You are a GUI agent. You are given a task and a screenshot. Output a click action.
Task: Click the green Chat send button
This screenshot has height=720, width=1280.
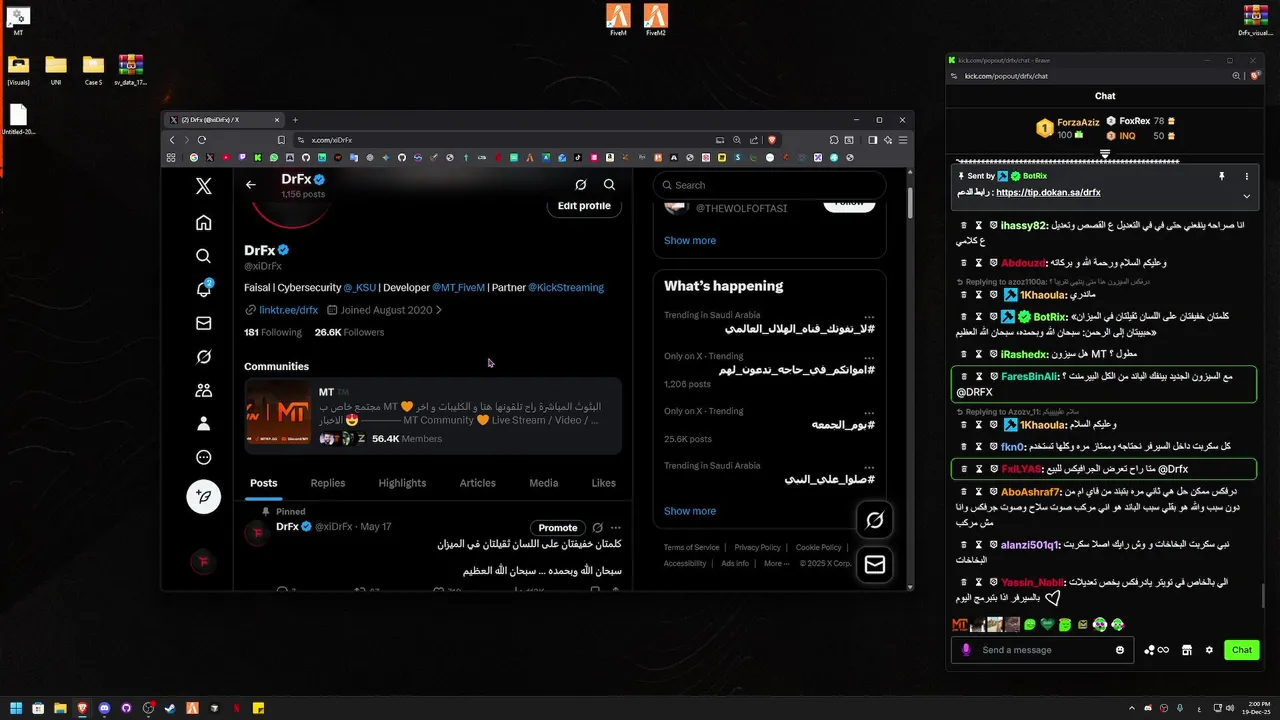tap(1242, 650)
